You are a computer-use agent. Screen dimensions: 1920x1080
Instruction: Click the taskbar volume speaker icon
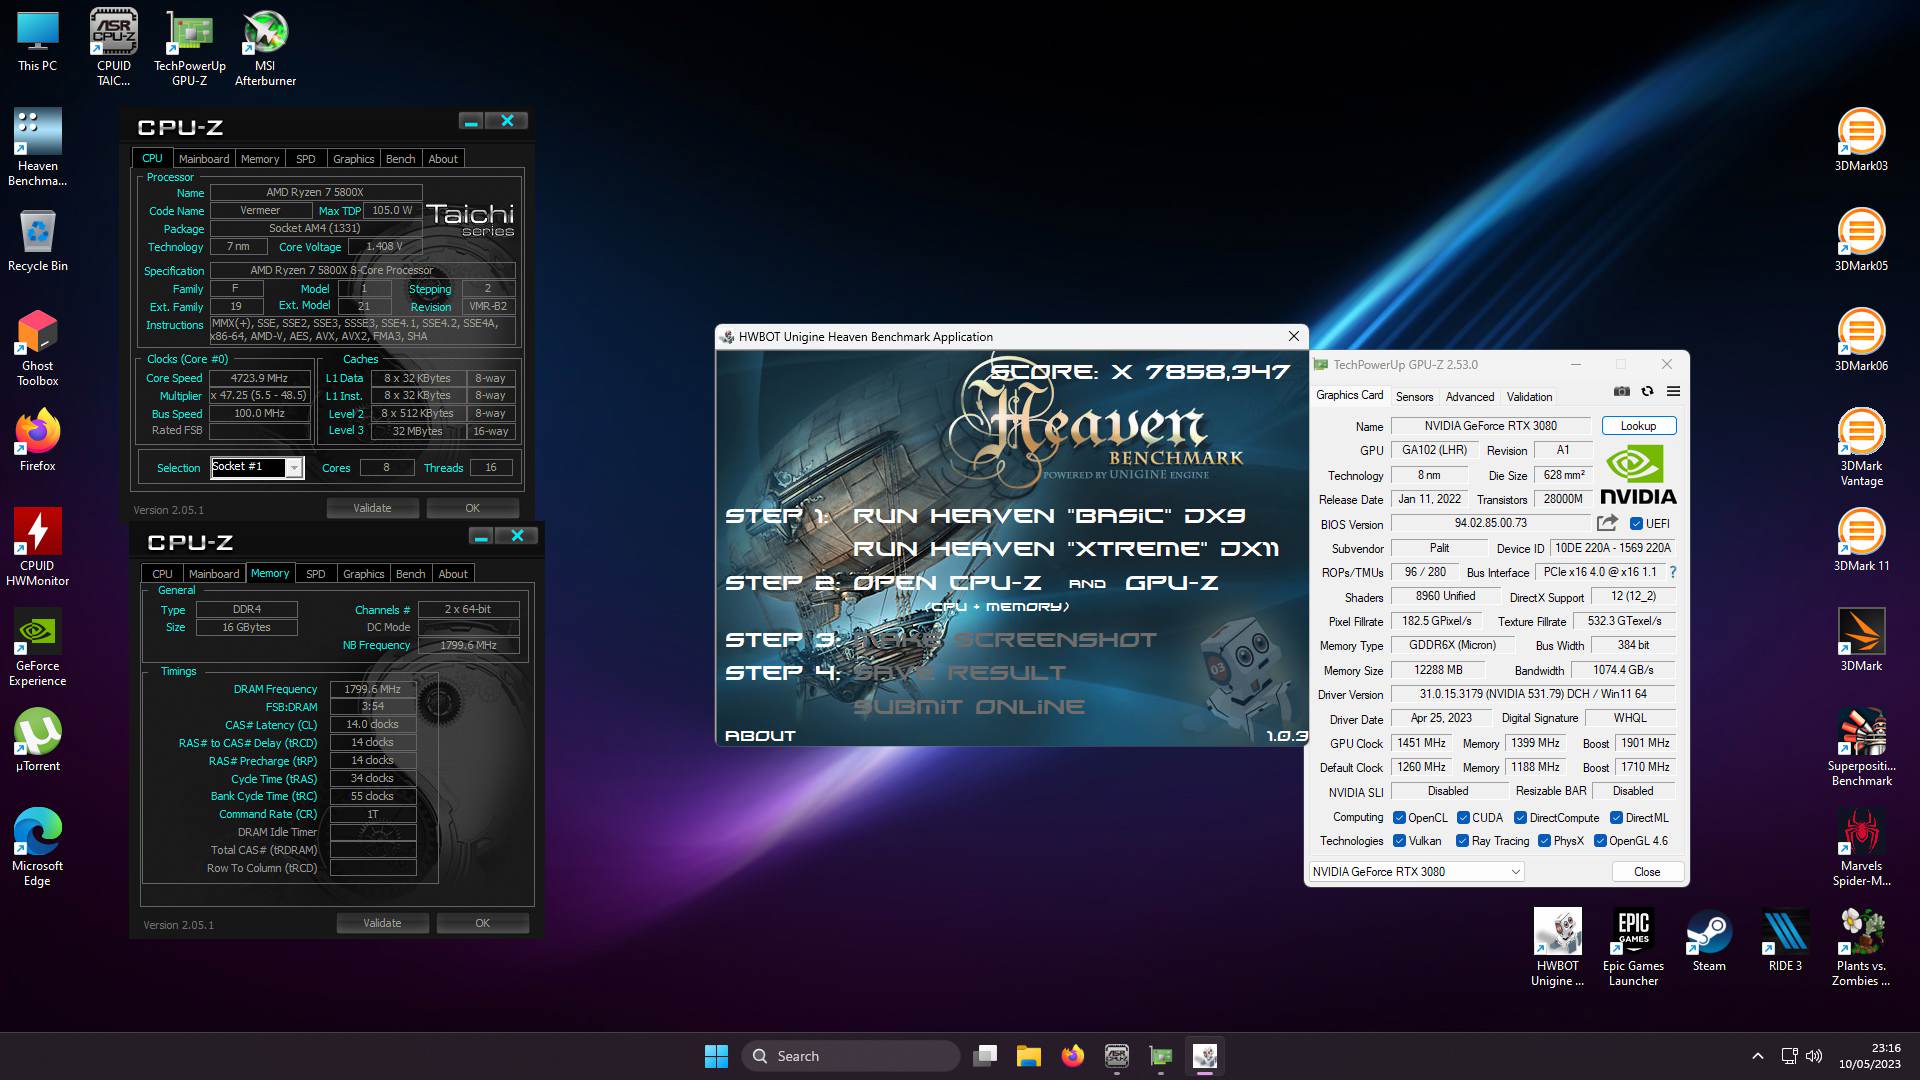point(1814,1056)
